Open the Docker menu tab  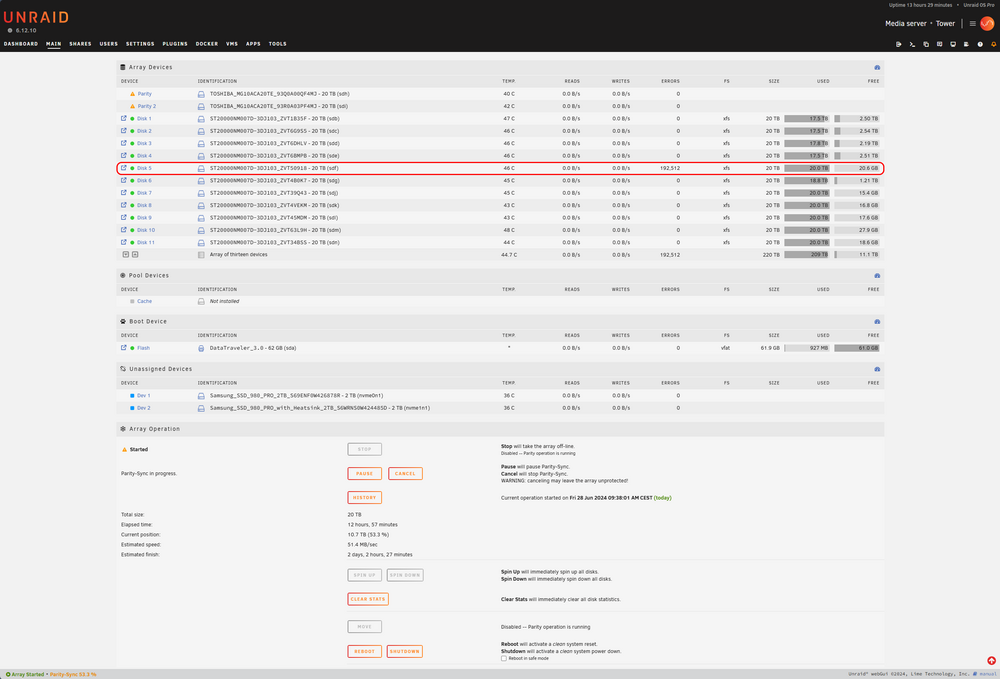[x=207, y=44]
